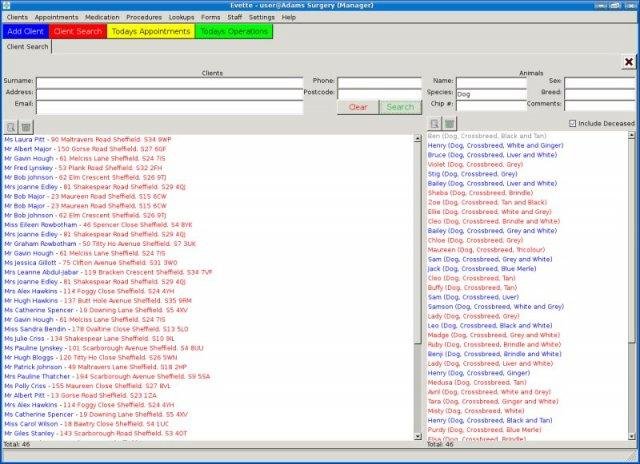The width and height of the screenshot is (640, 464).
Task: Click the Search button
Action: (400, 107)
